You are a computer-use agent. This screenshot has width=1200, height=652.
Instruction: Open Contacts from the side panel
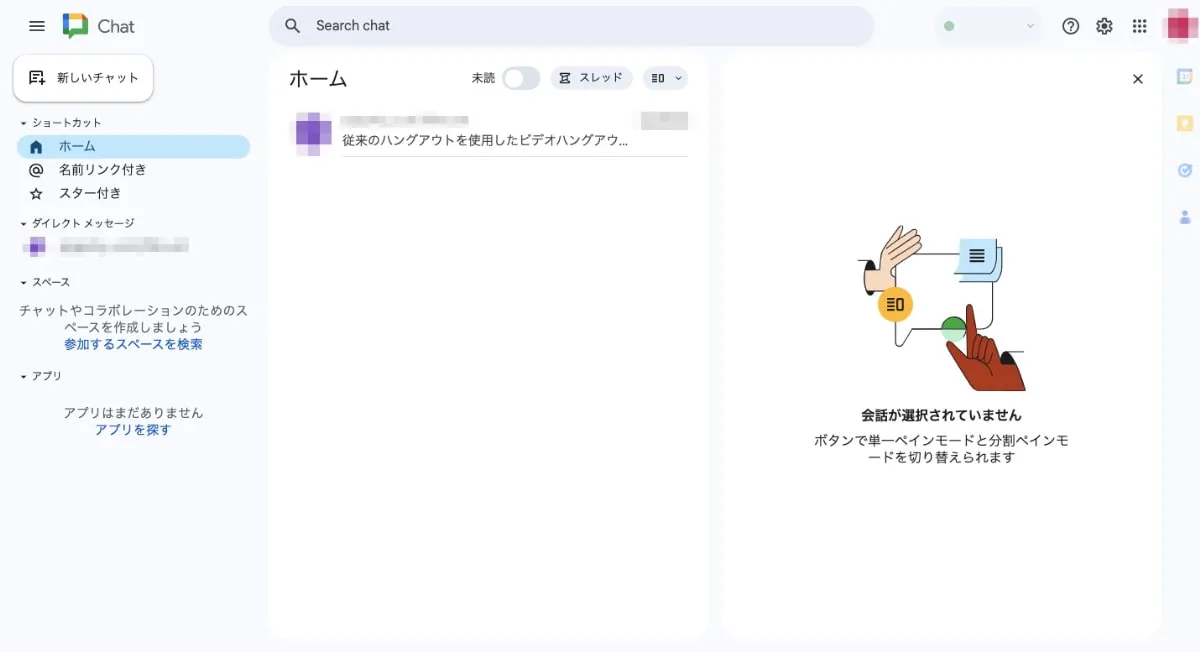point(1184,216)
